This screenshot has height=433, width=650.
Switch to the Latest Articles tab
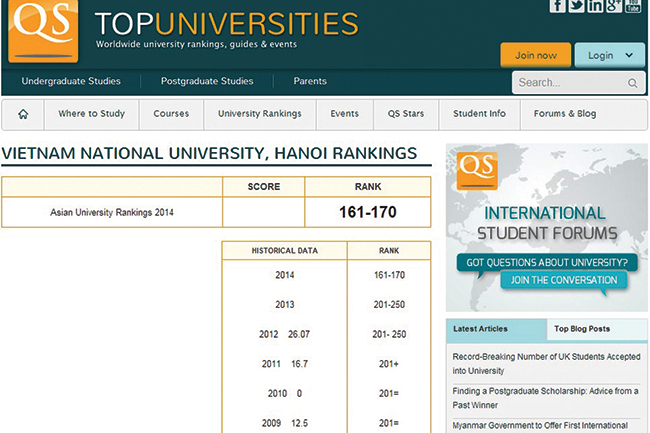coord(497,329)
